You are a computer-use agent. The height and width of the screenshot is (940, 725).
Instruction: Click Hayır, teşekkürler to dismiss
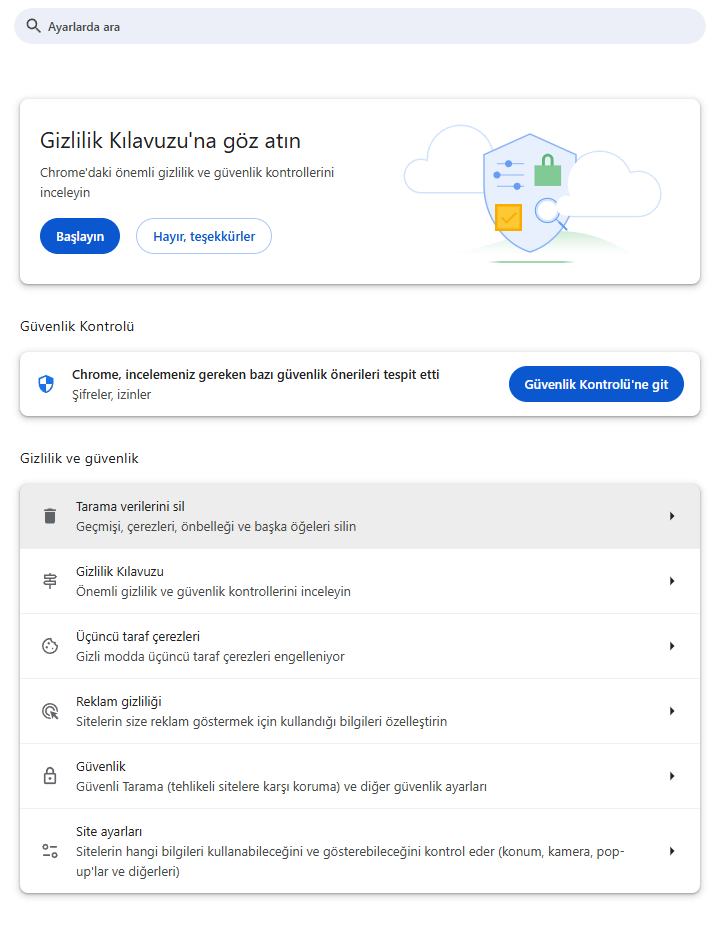(203, 236)
